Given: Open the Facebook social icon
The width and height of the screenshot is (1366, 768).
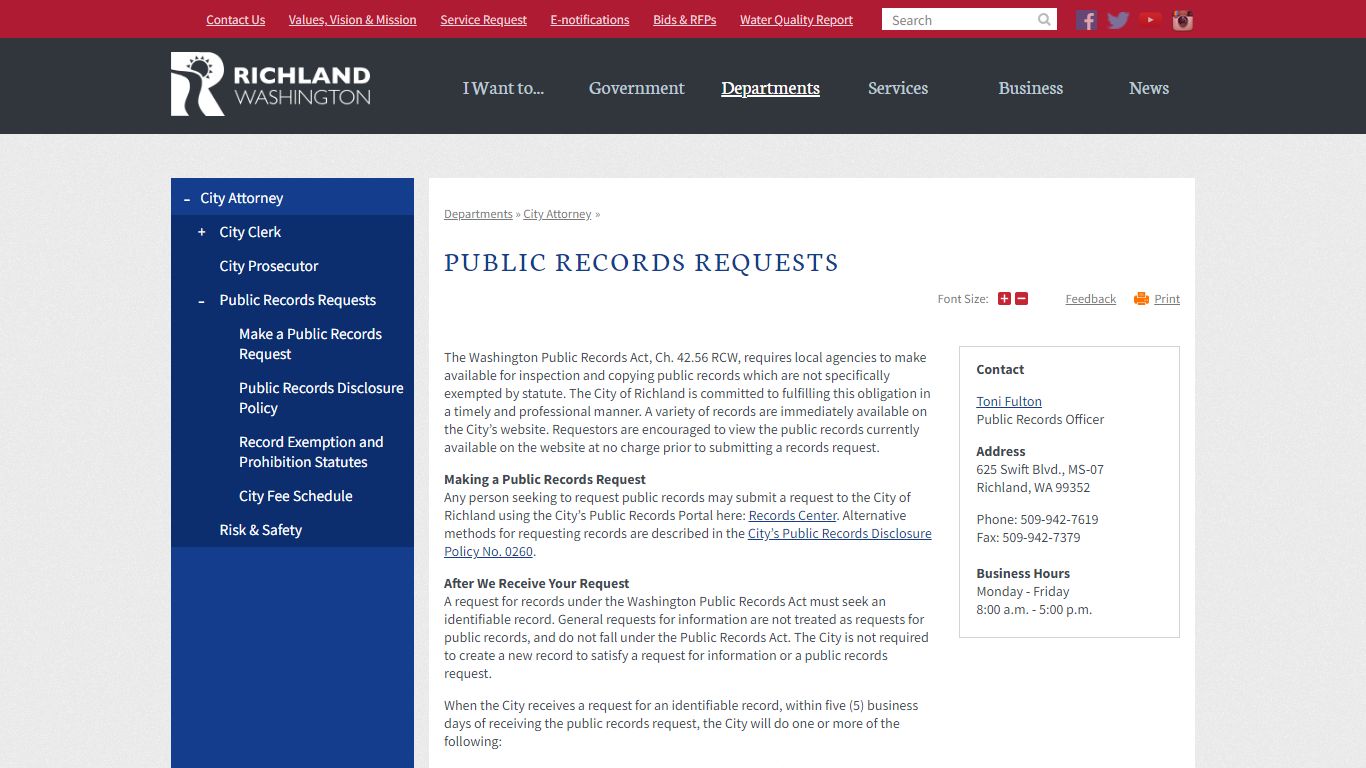Looking at the screenshot, I should point(1086,20).
